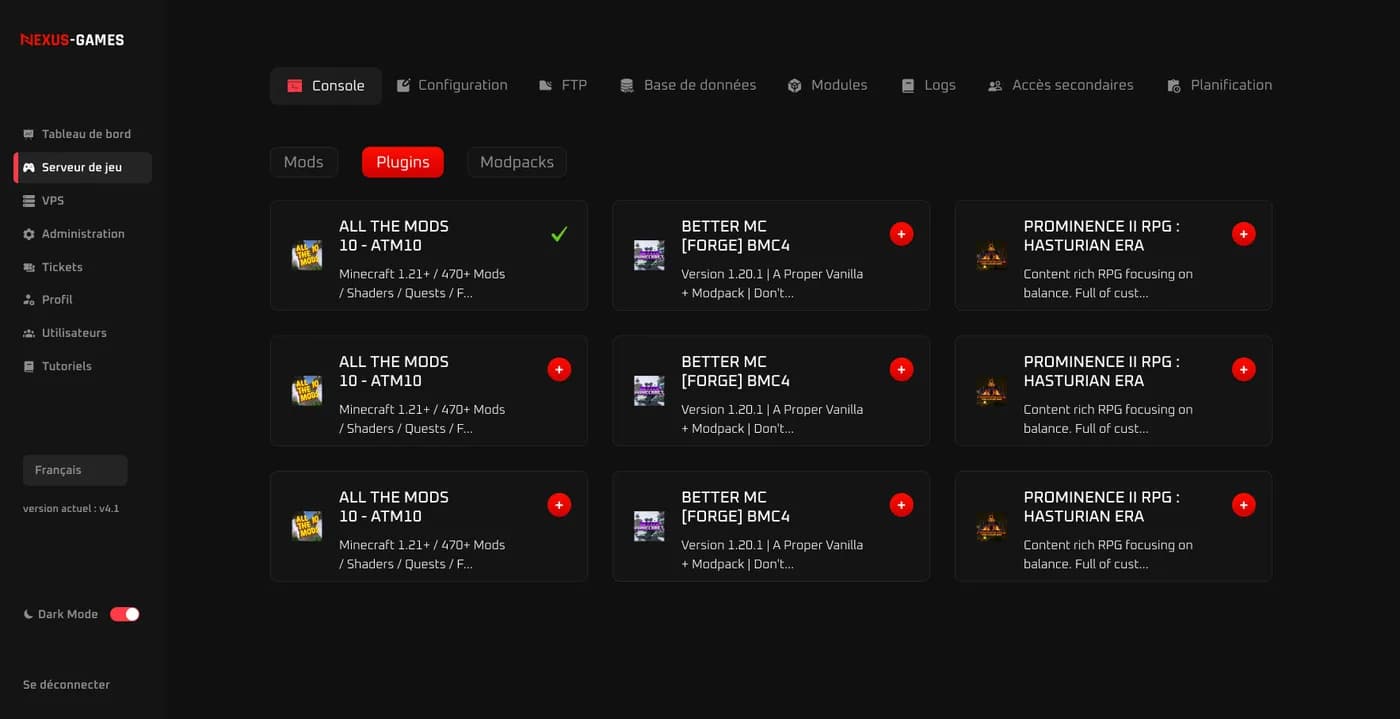1400x719 pixels.
Task: Click the Base de données database icon
Action: (x=627, y=86)
